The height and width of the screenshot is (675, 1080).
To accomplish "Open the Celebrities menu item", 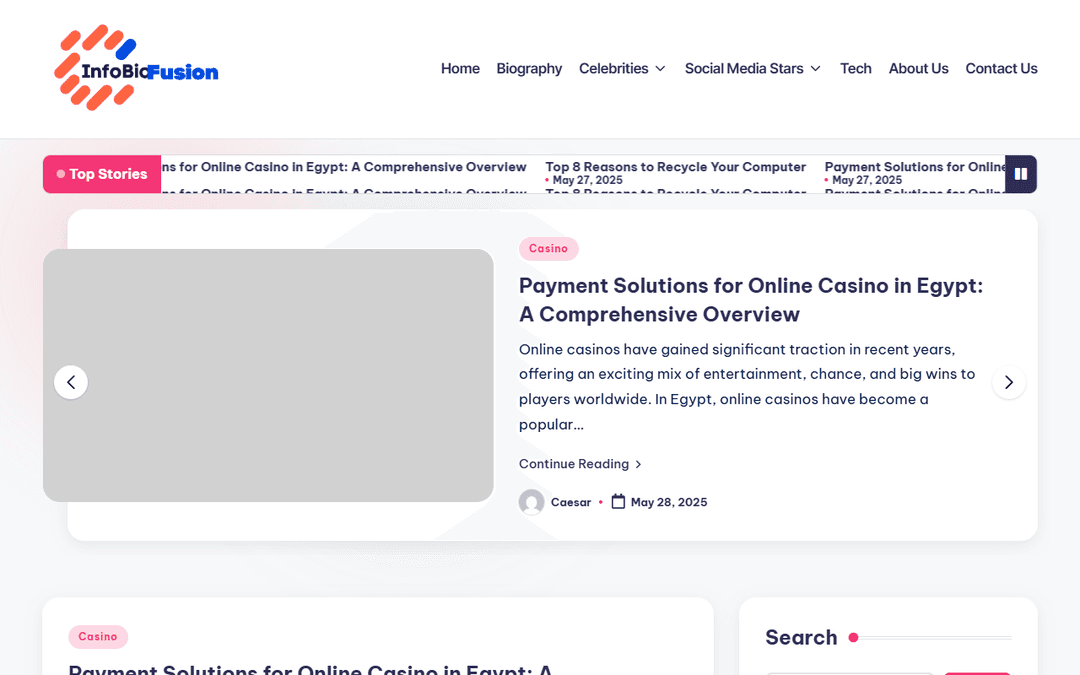I will pyautogui.click(x=613, y=69).
